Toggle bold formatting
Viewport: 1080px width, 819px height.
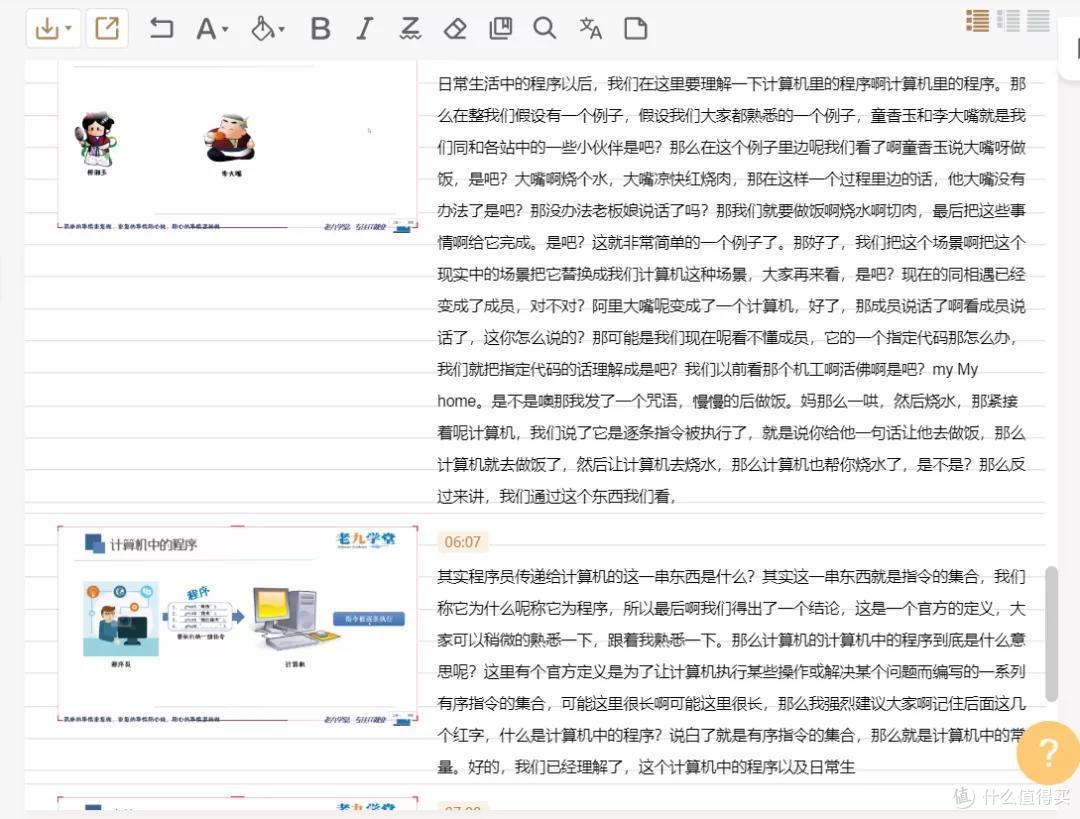coord(320,29)
